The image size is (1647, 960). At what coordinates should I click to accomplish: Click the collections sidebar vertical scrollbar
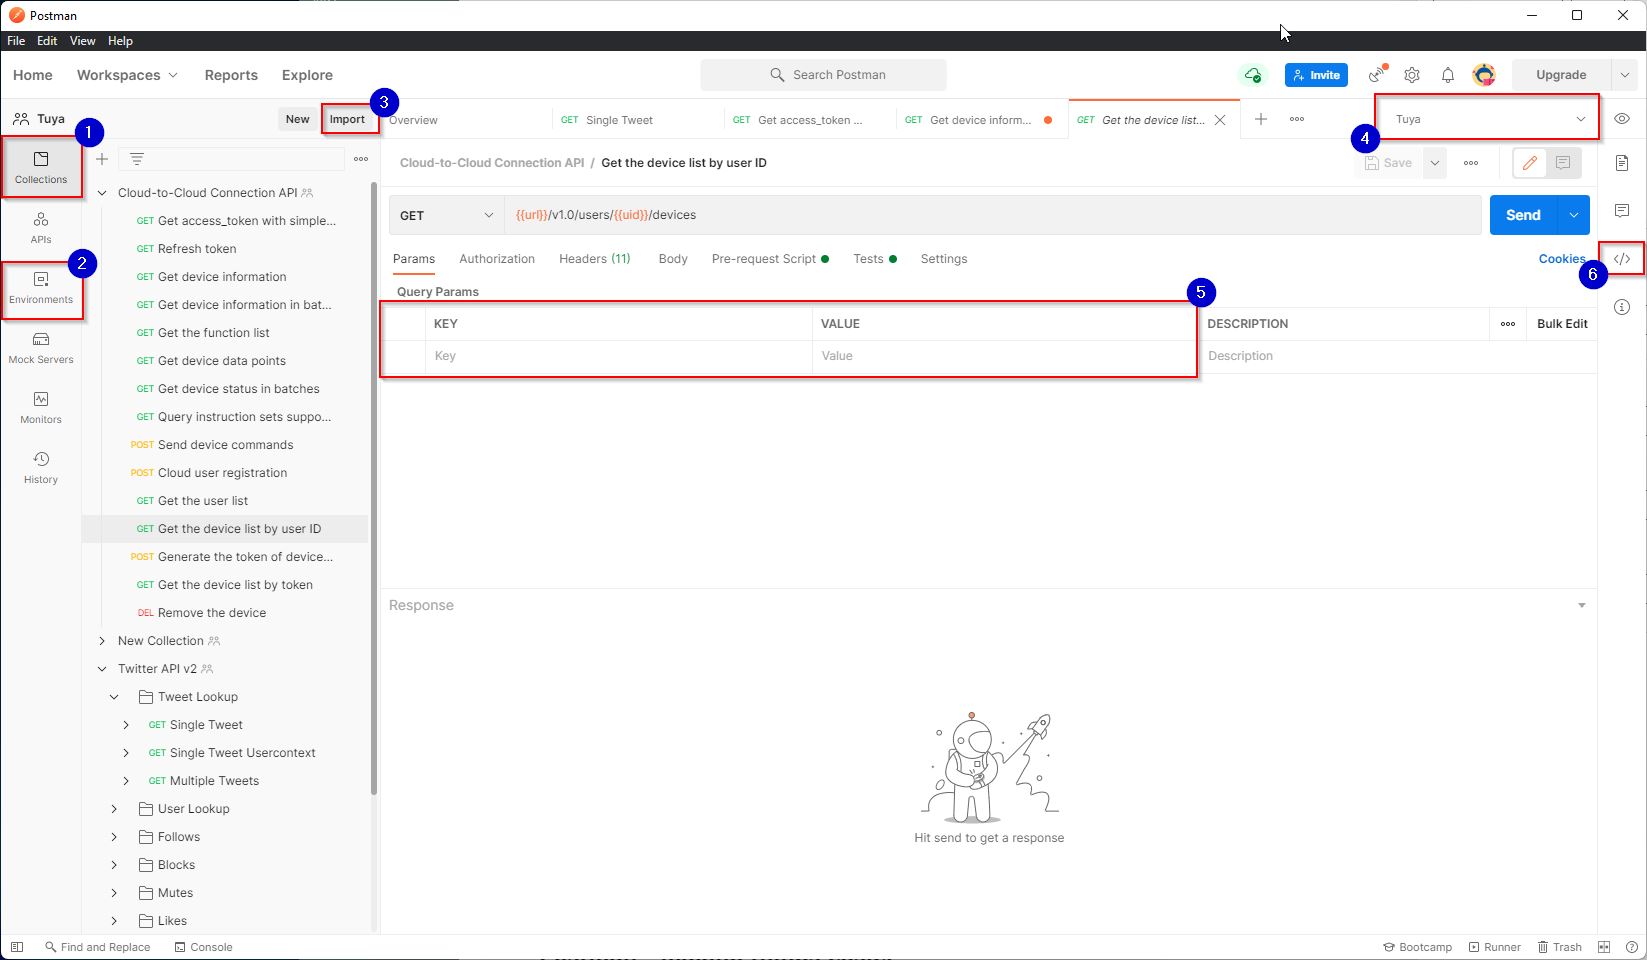point(374,490)
